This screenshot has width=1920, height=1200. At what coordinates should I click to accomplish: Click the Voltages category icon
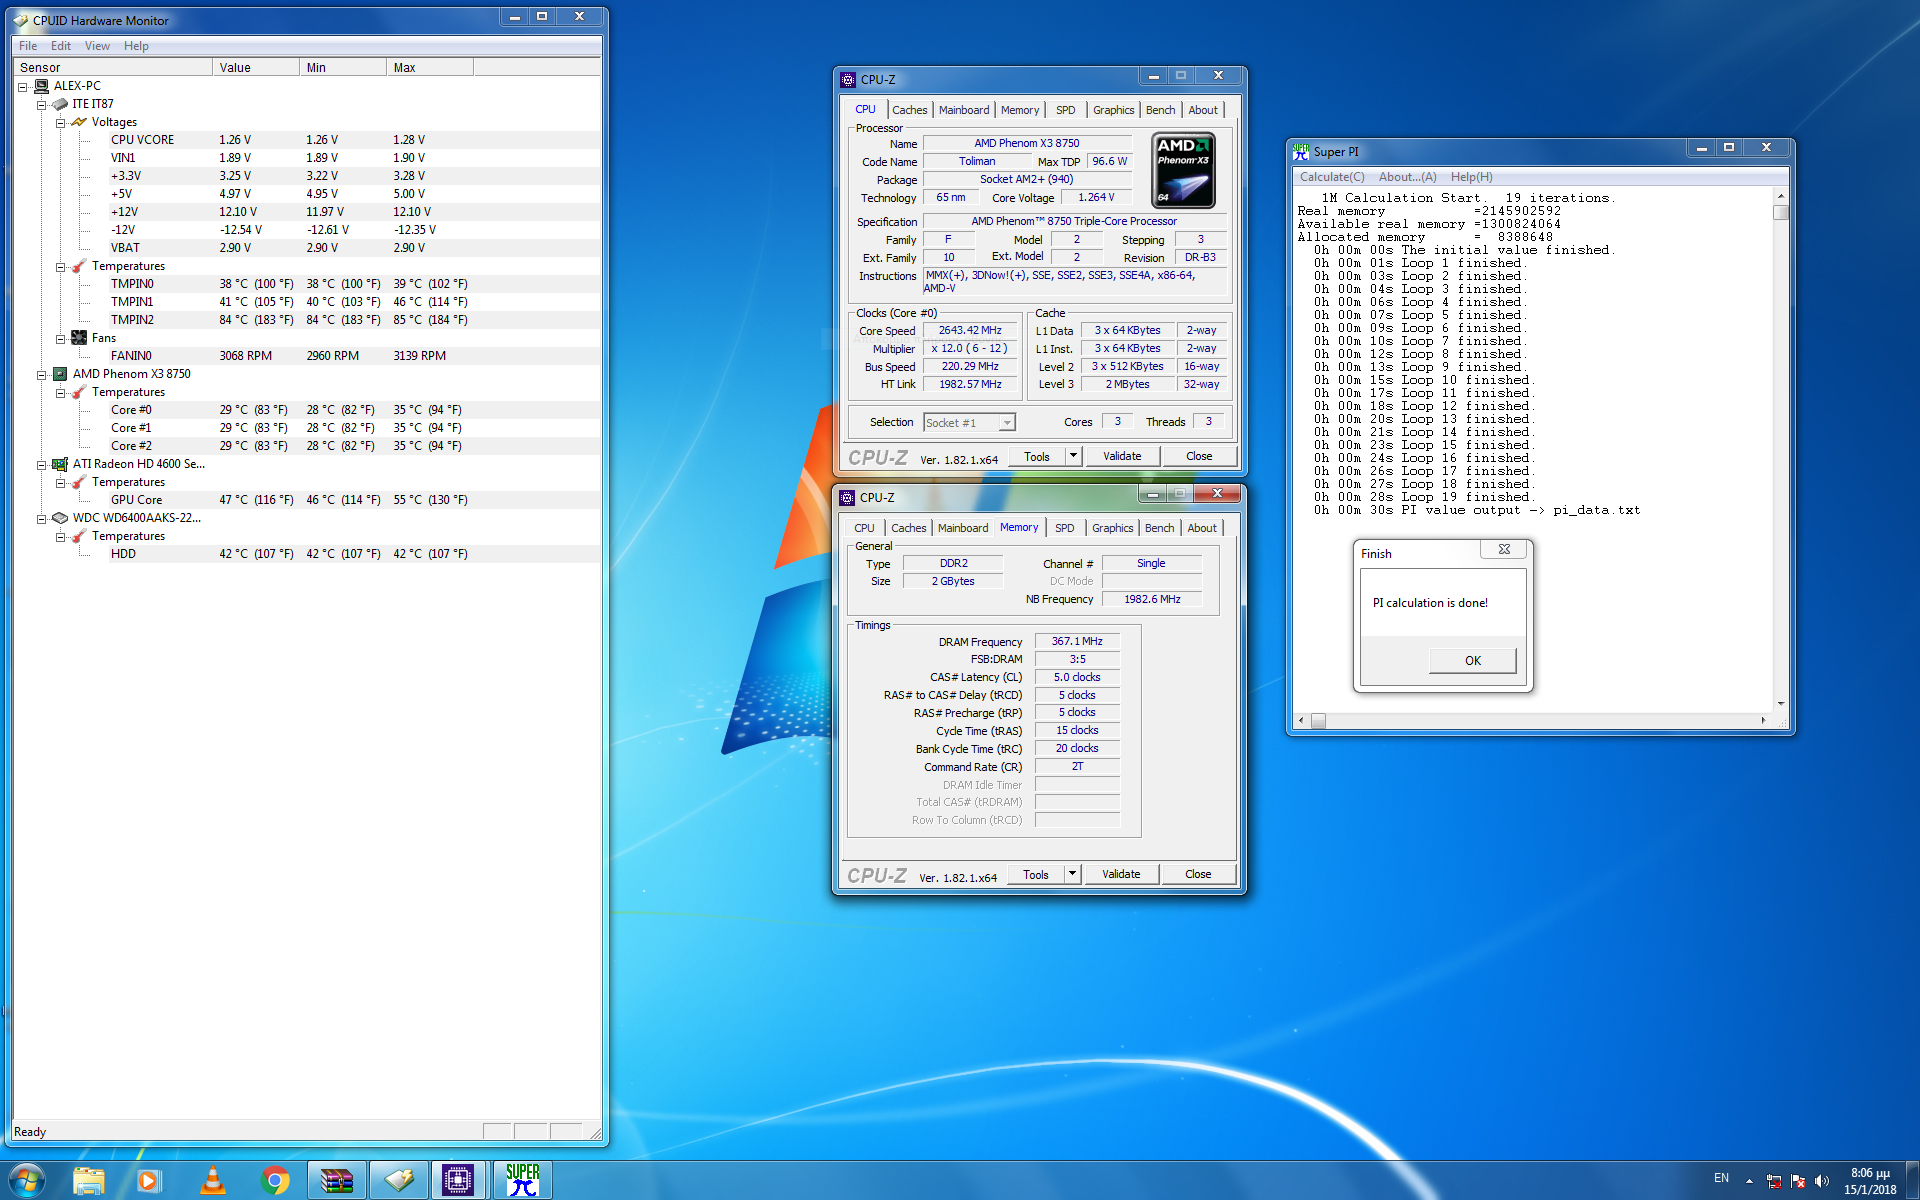coord(79,122)
